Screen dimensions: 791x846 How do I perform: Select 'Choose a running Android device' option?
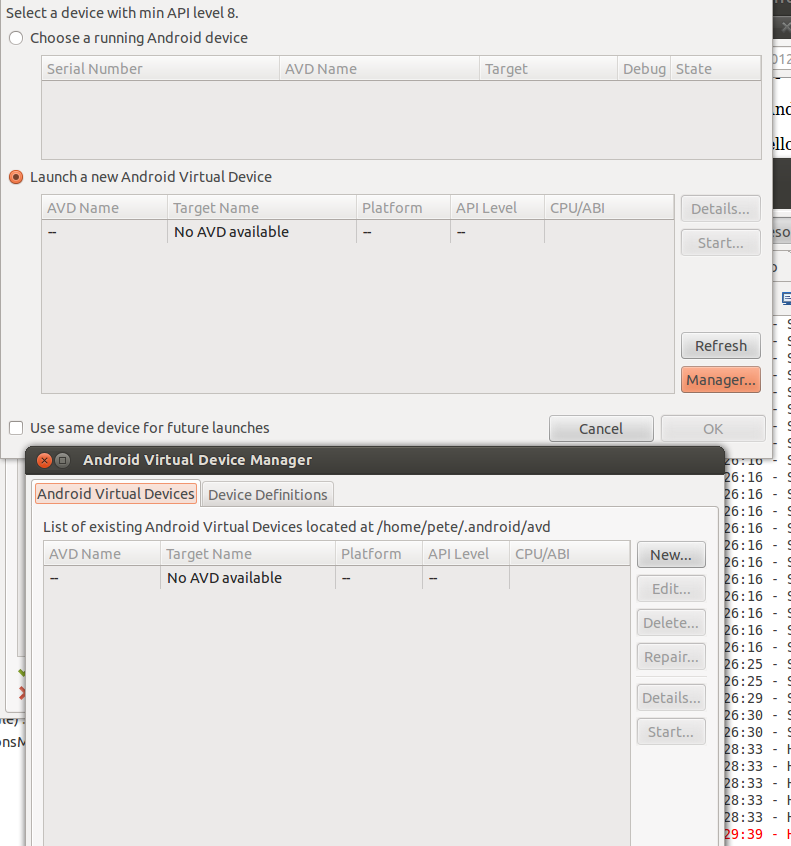16,38
